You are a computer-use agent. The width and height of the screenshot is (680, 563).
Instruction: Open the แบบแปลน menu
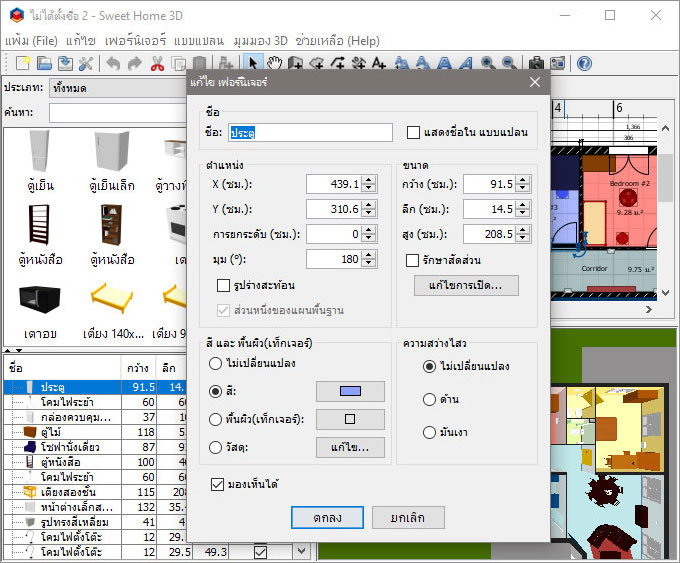[x=199, y=41]
